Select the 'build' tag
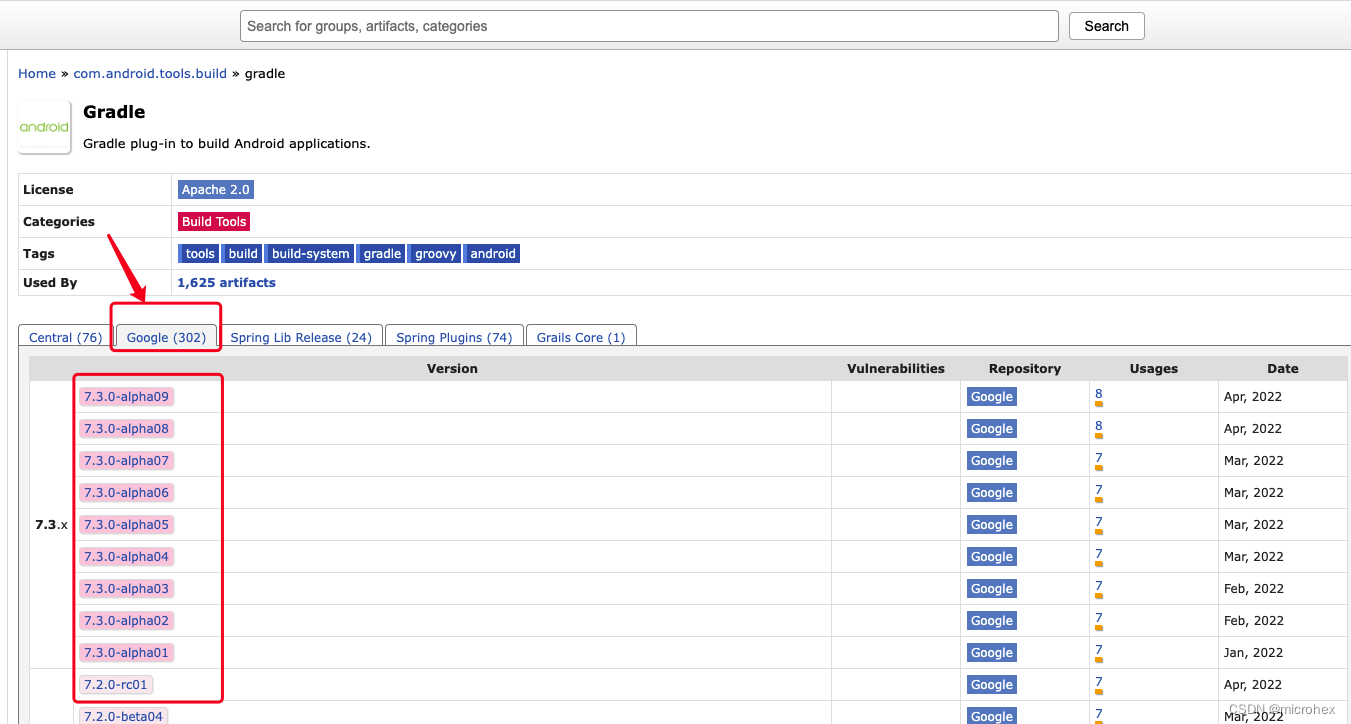Image resolution: width=1351 pixels, height=724 pixels. (243, 254)
